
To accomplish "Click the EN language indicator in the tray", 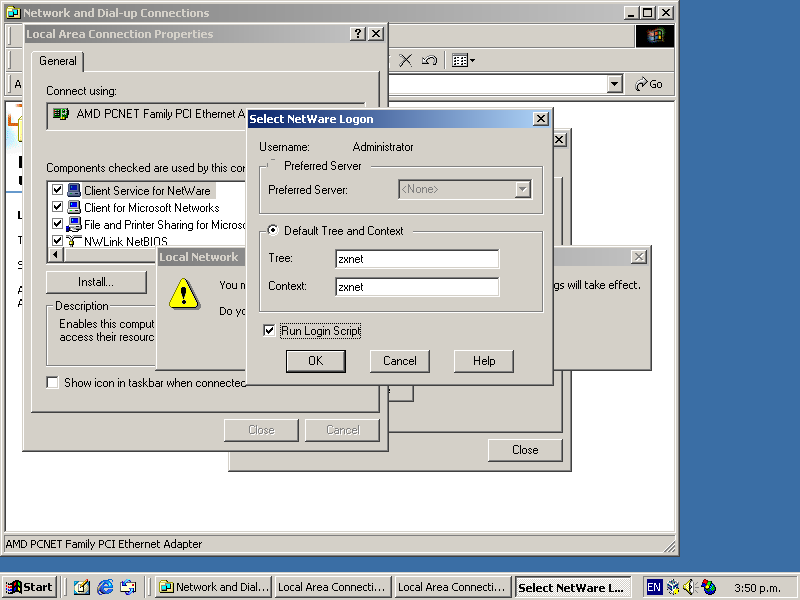I will [x=654, y=587].
